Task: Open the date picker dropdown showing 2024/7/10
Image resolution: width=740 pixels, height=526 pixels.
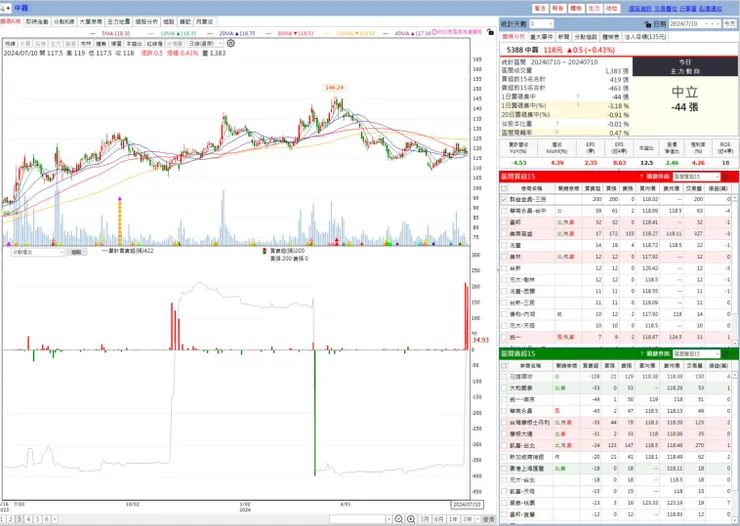Action: (x=705, y=24)
